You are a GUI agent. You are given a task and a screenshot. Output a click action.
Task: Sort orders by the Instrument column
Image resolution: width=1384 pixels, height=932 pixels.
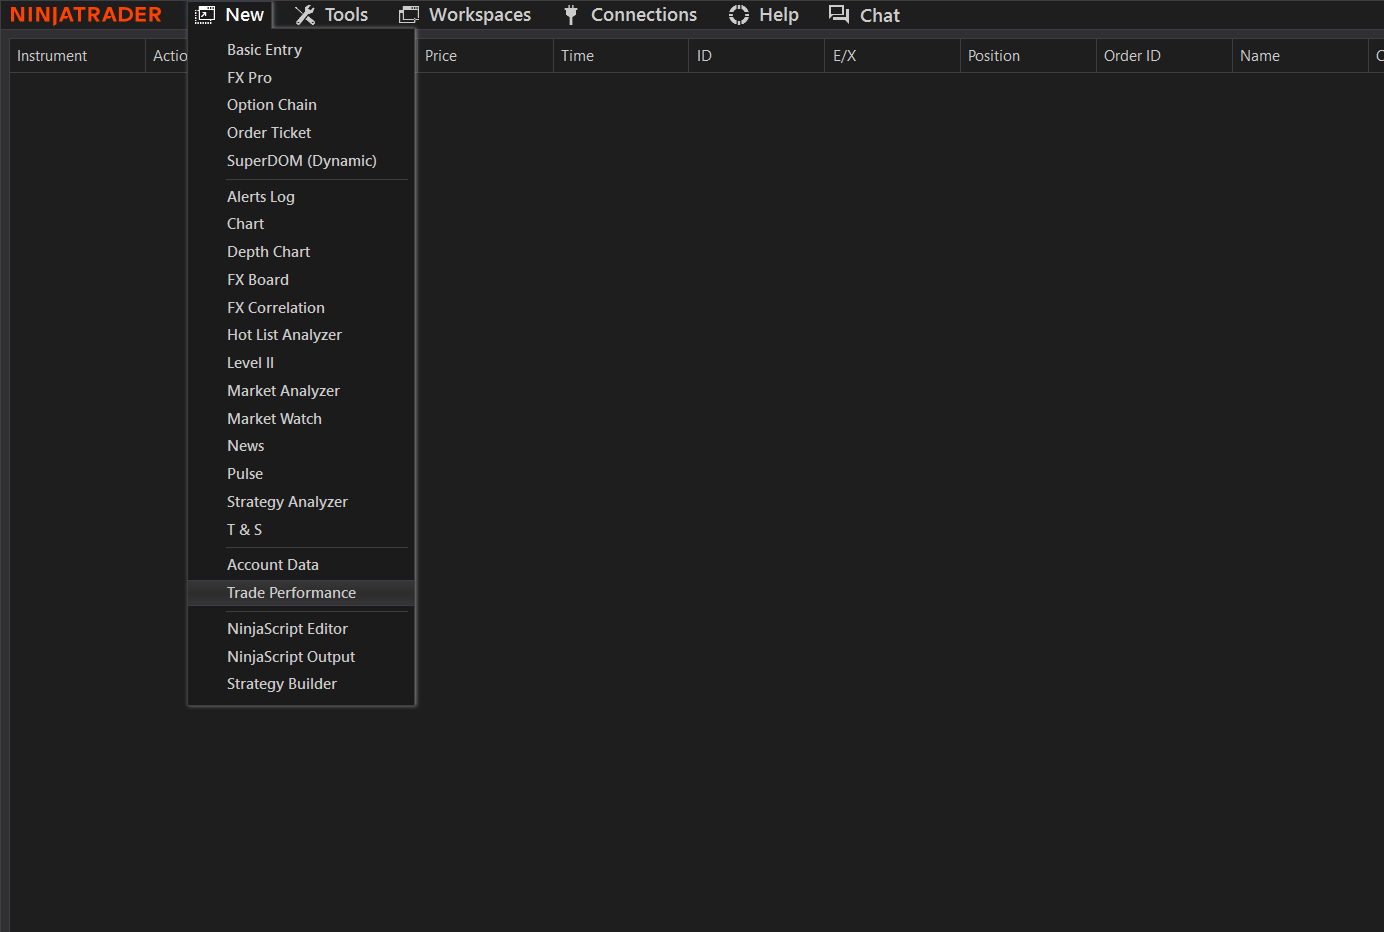(51, 55)
